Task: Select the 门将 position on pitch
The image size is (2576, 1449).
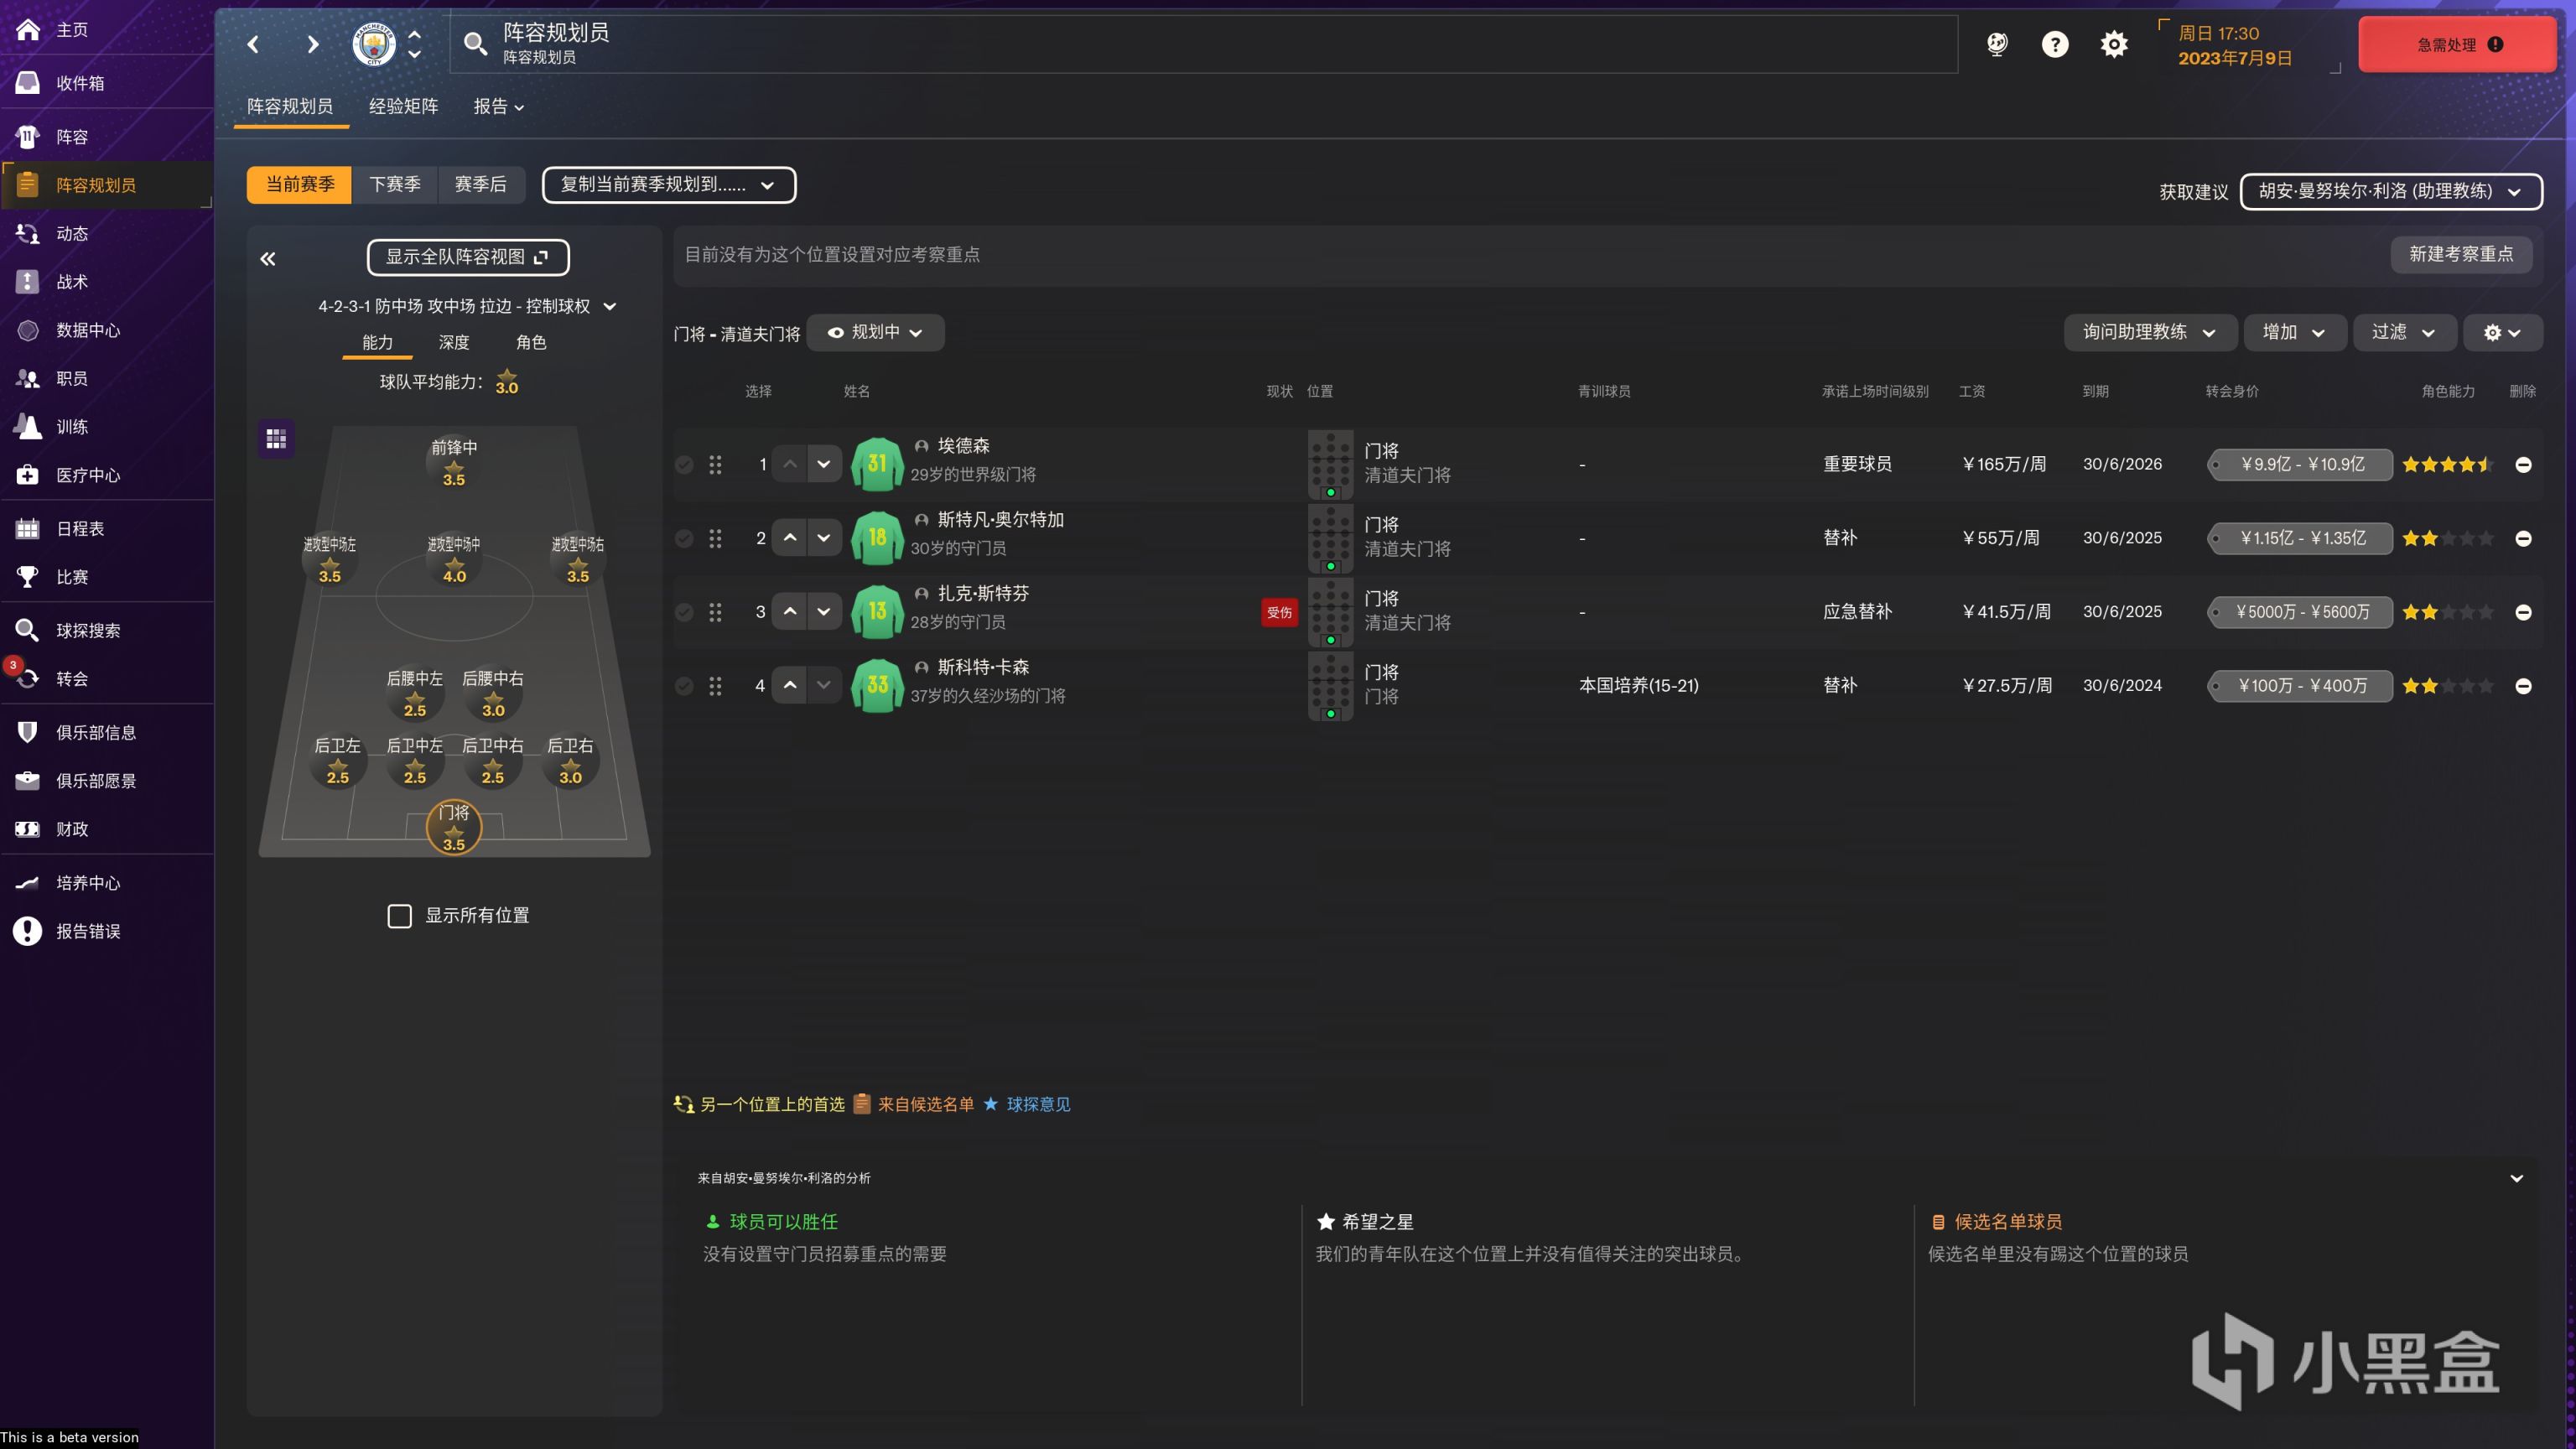Action: pos(454,828)
